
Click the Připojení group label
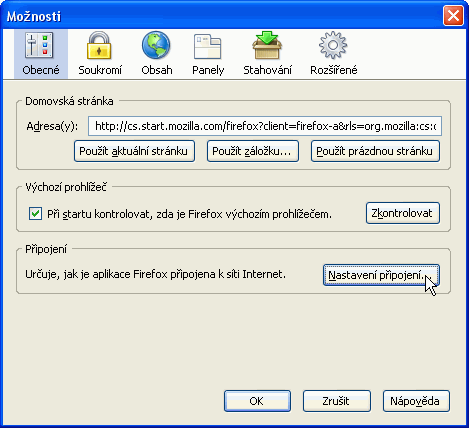[x=46, y=249]
